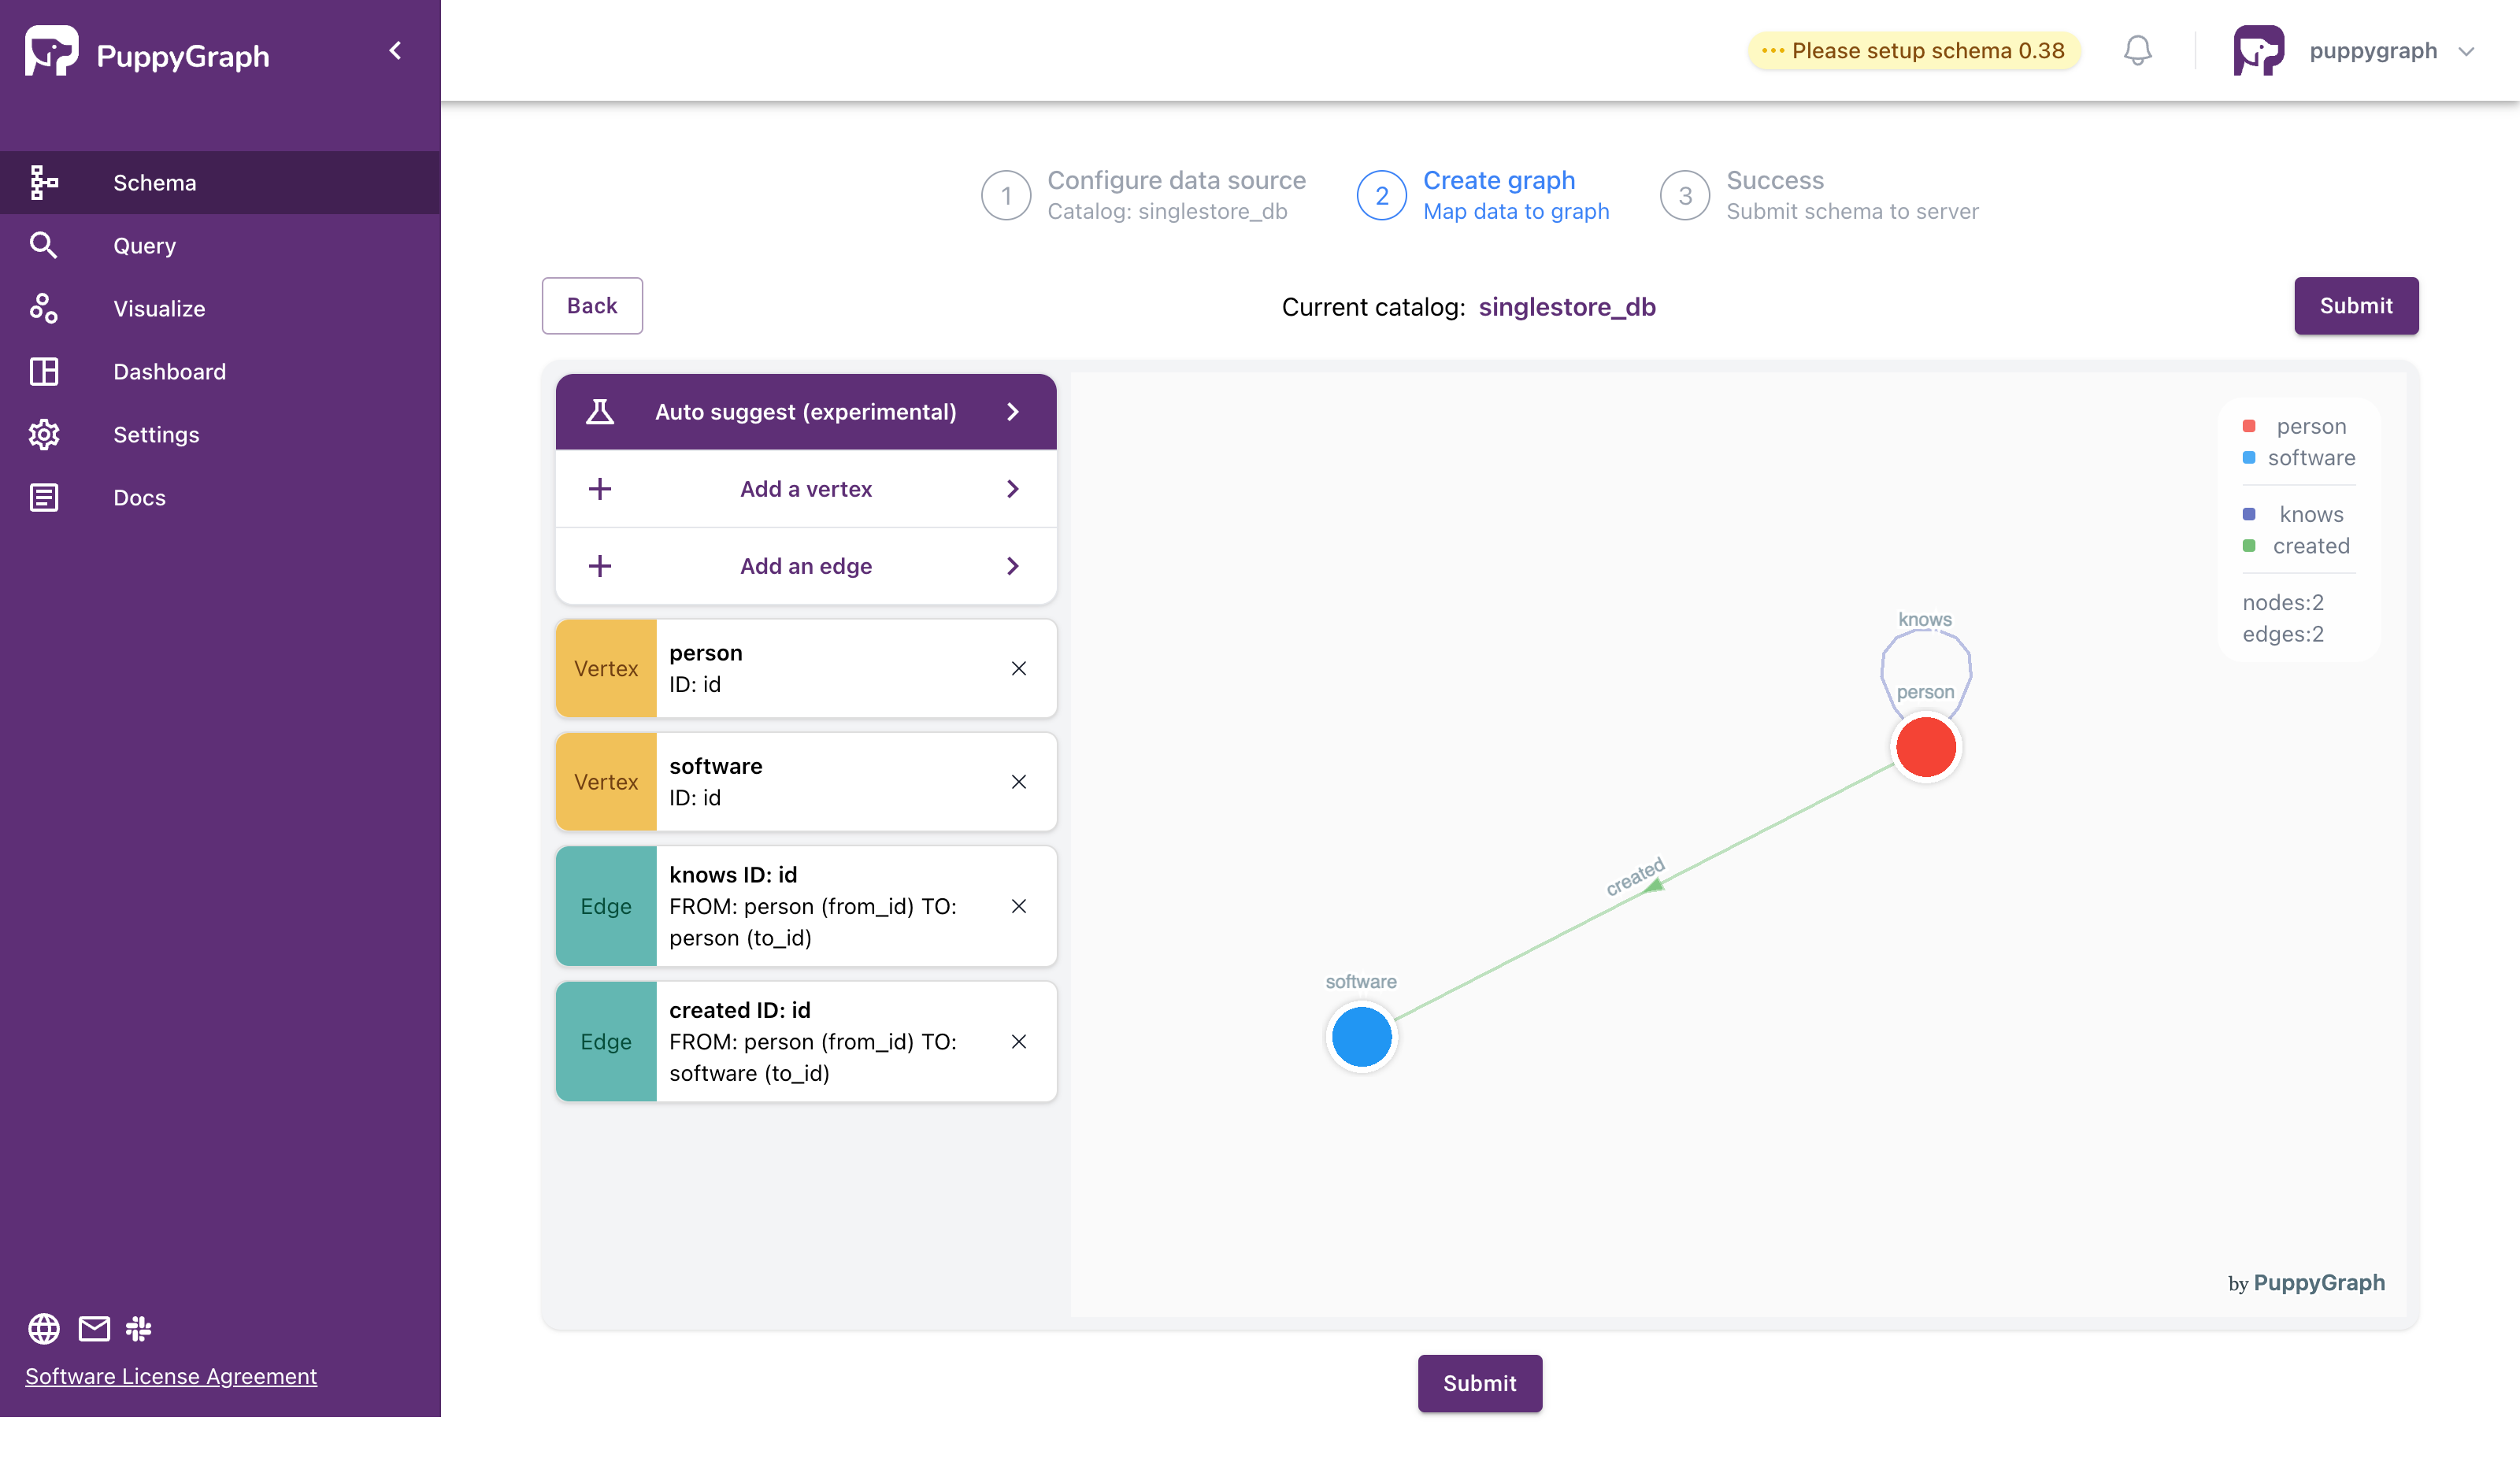Click the Query icon in sidebar
2520x1469 pixels.
click(44, 245)
